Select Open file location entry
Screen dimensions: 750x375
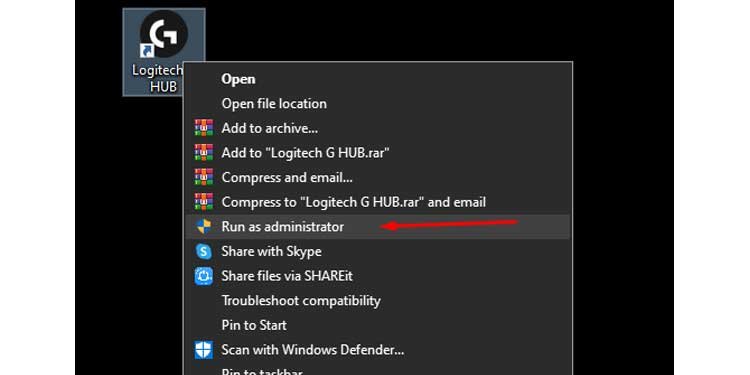coord(274,103)
